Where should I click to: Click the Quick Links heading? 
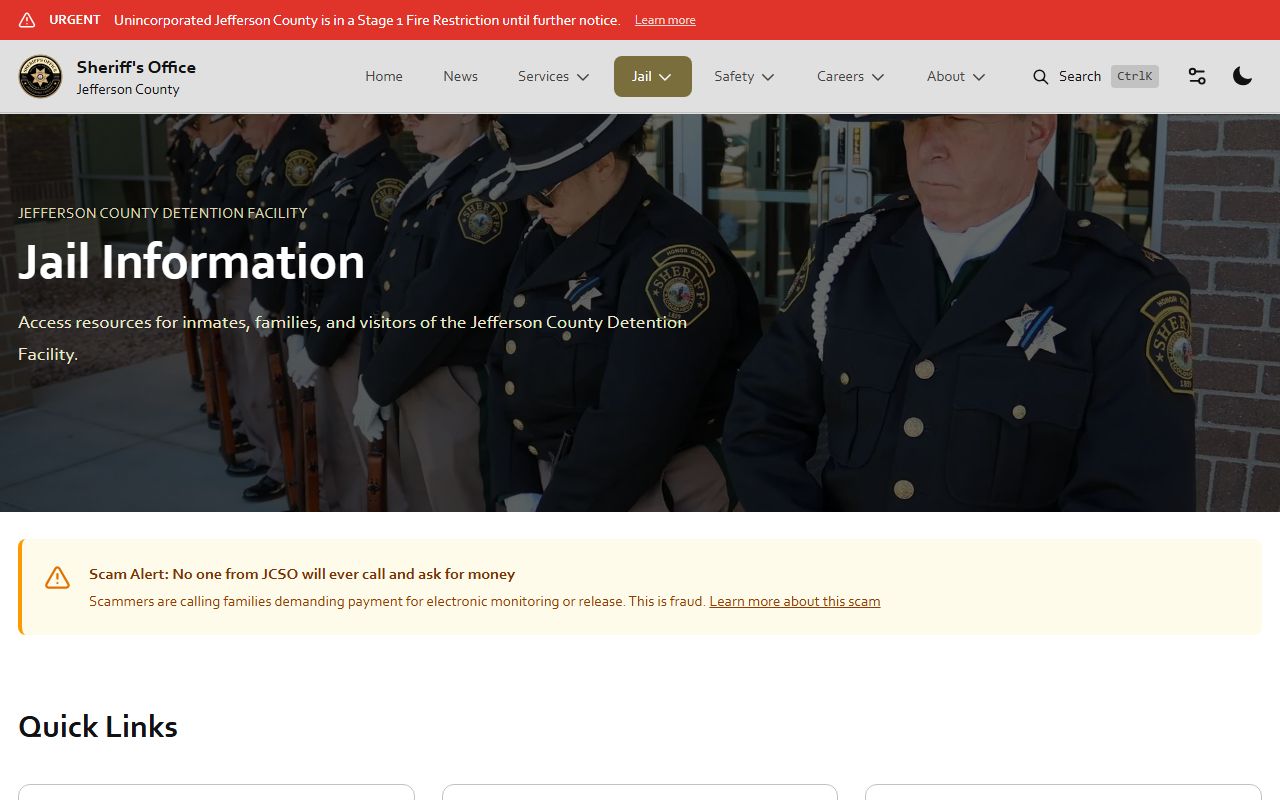point(98,727)
